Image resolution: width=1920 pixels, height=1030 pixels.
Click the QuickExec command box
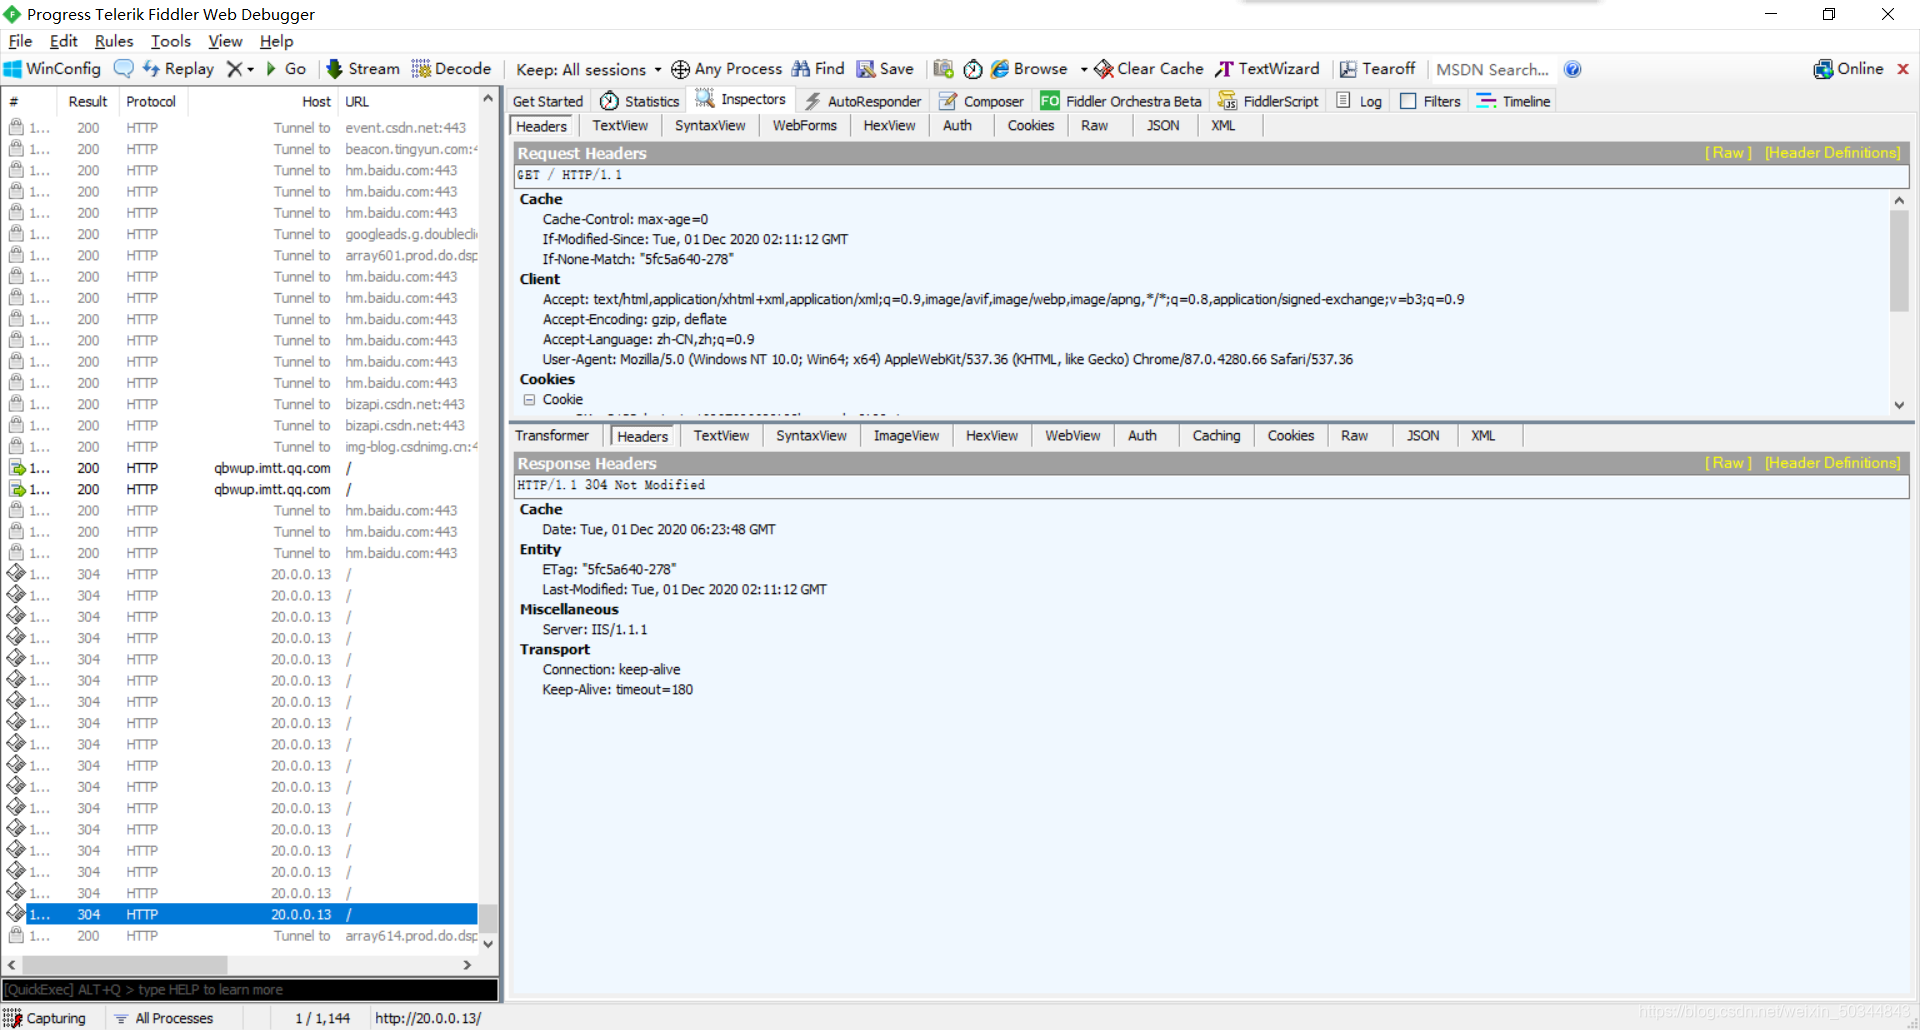pyautogui.click(x=250, y=989)
